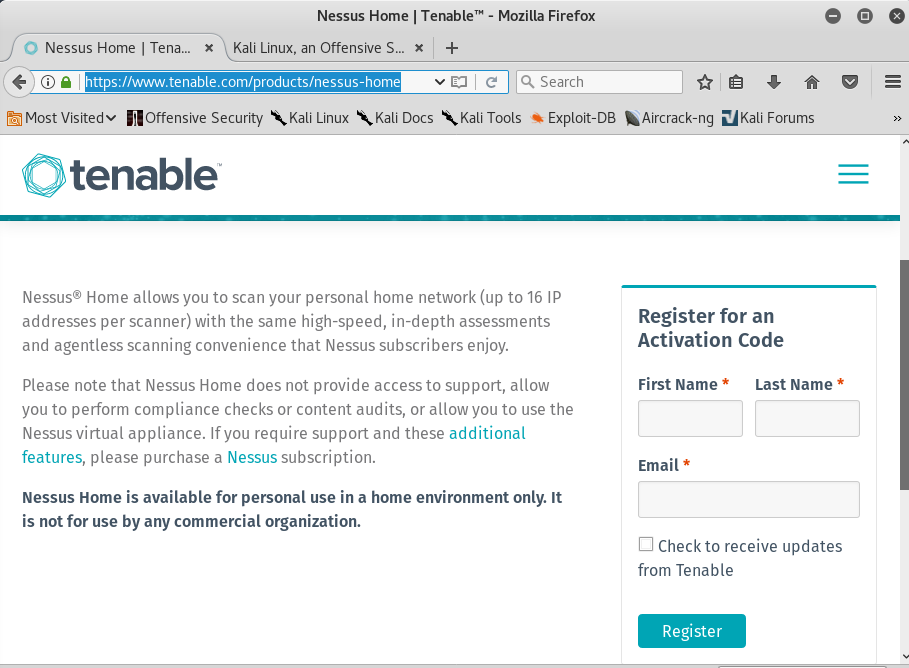The width and height of the screenshot is (909, 668).
Task: Go to the Firefox home page icon
Action: 812,82
